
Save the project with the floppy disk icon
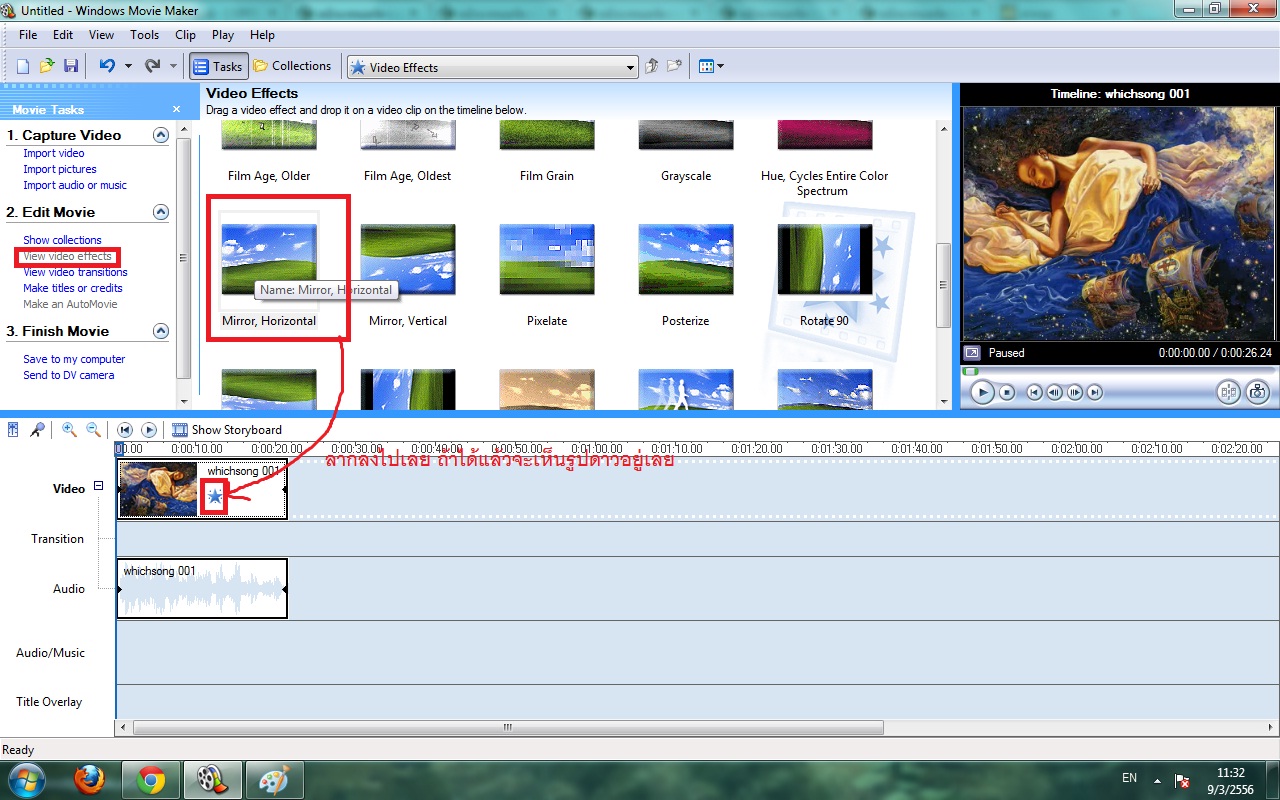[71, 66]
